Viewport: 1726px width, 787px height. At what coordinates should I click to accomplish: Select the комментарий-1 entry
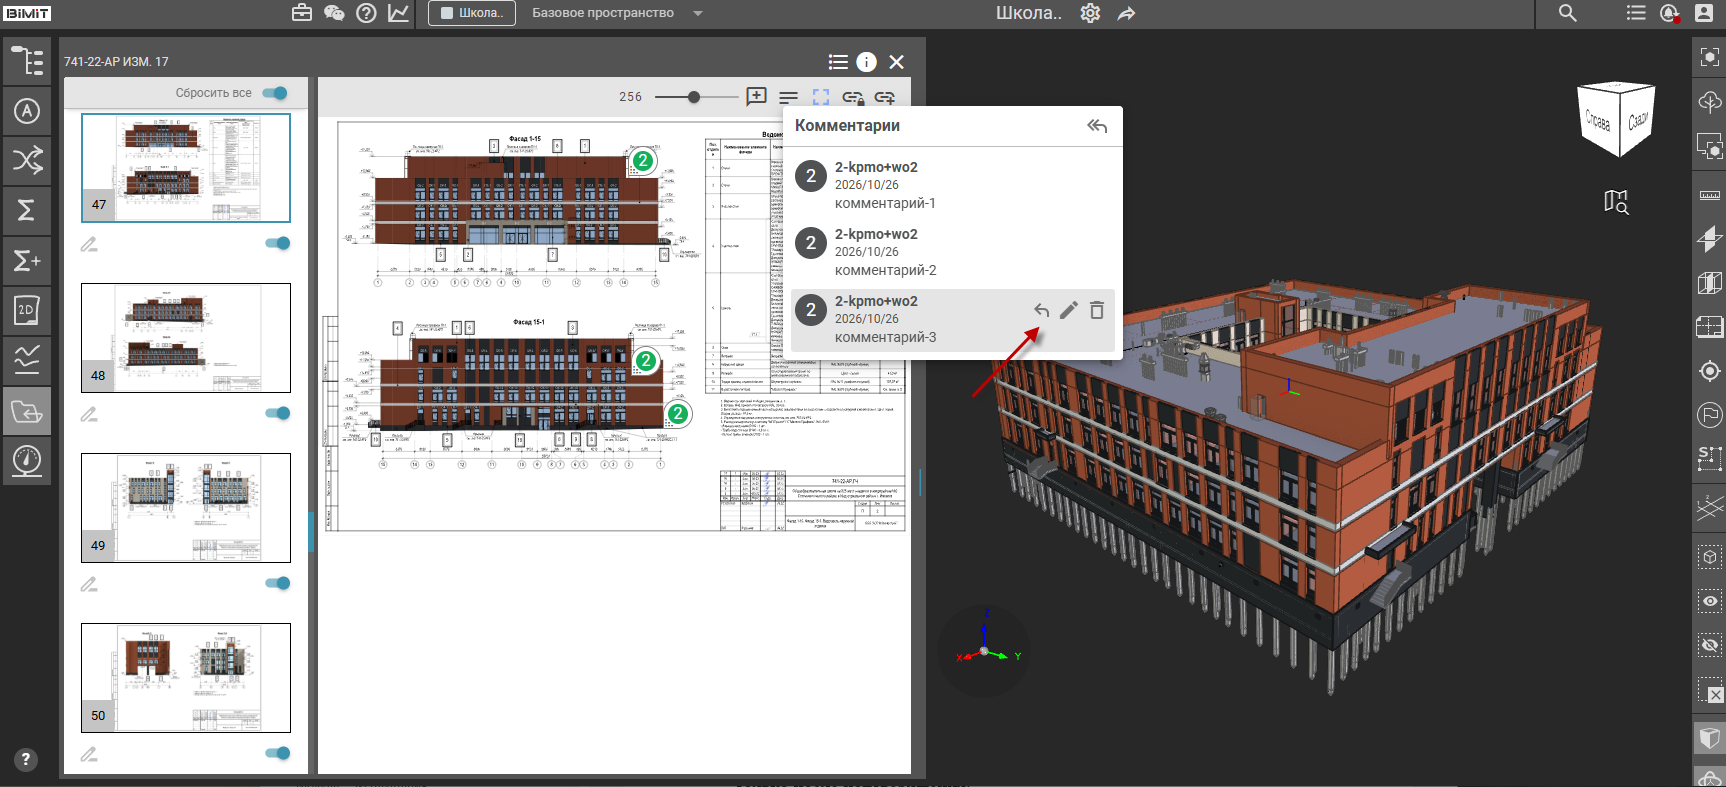click(x=953, y=185)
